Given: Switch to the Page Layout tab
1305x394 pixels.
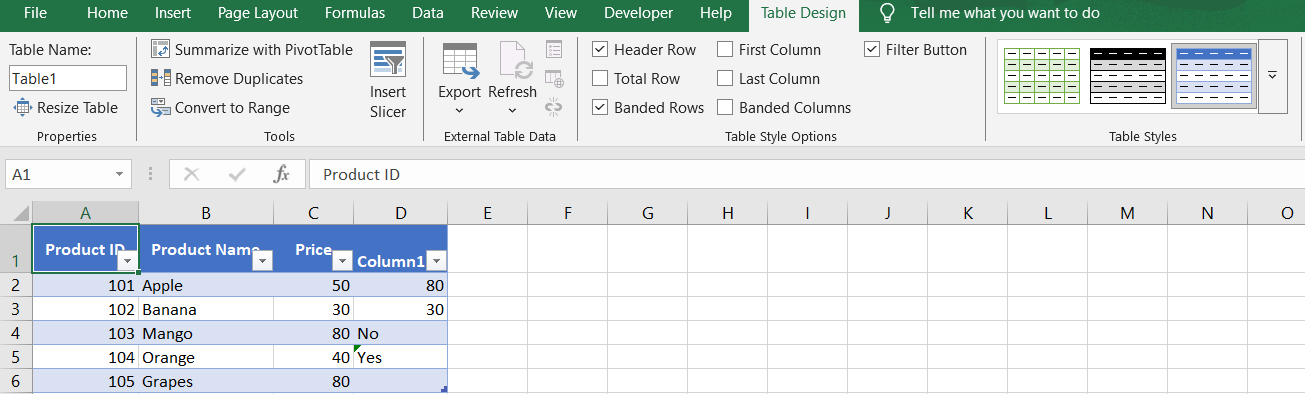Looking at the screenshot, I should [x=258, y=13].
